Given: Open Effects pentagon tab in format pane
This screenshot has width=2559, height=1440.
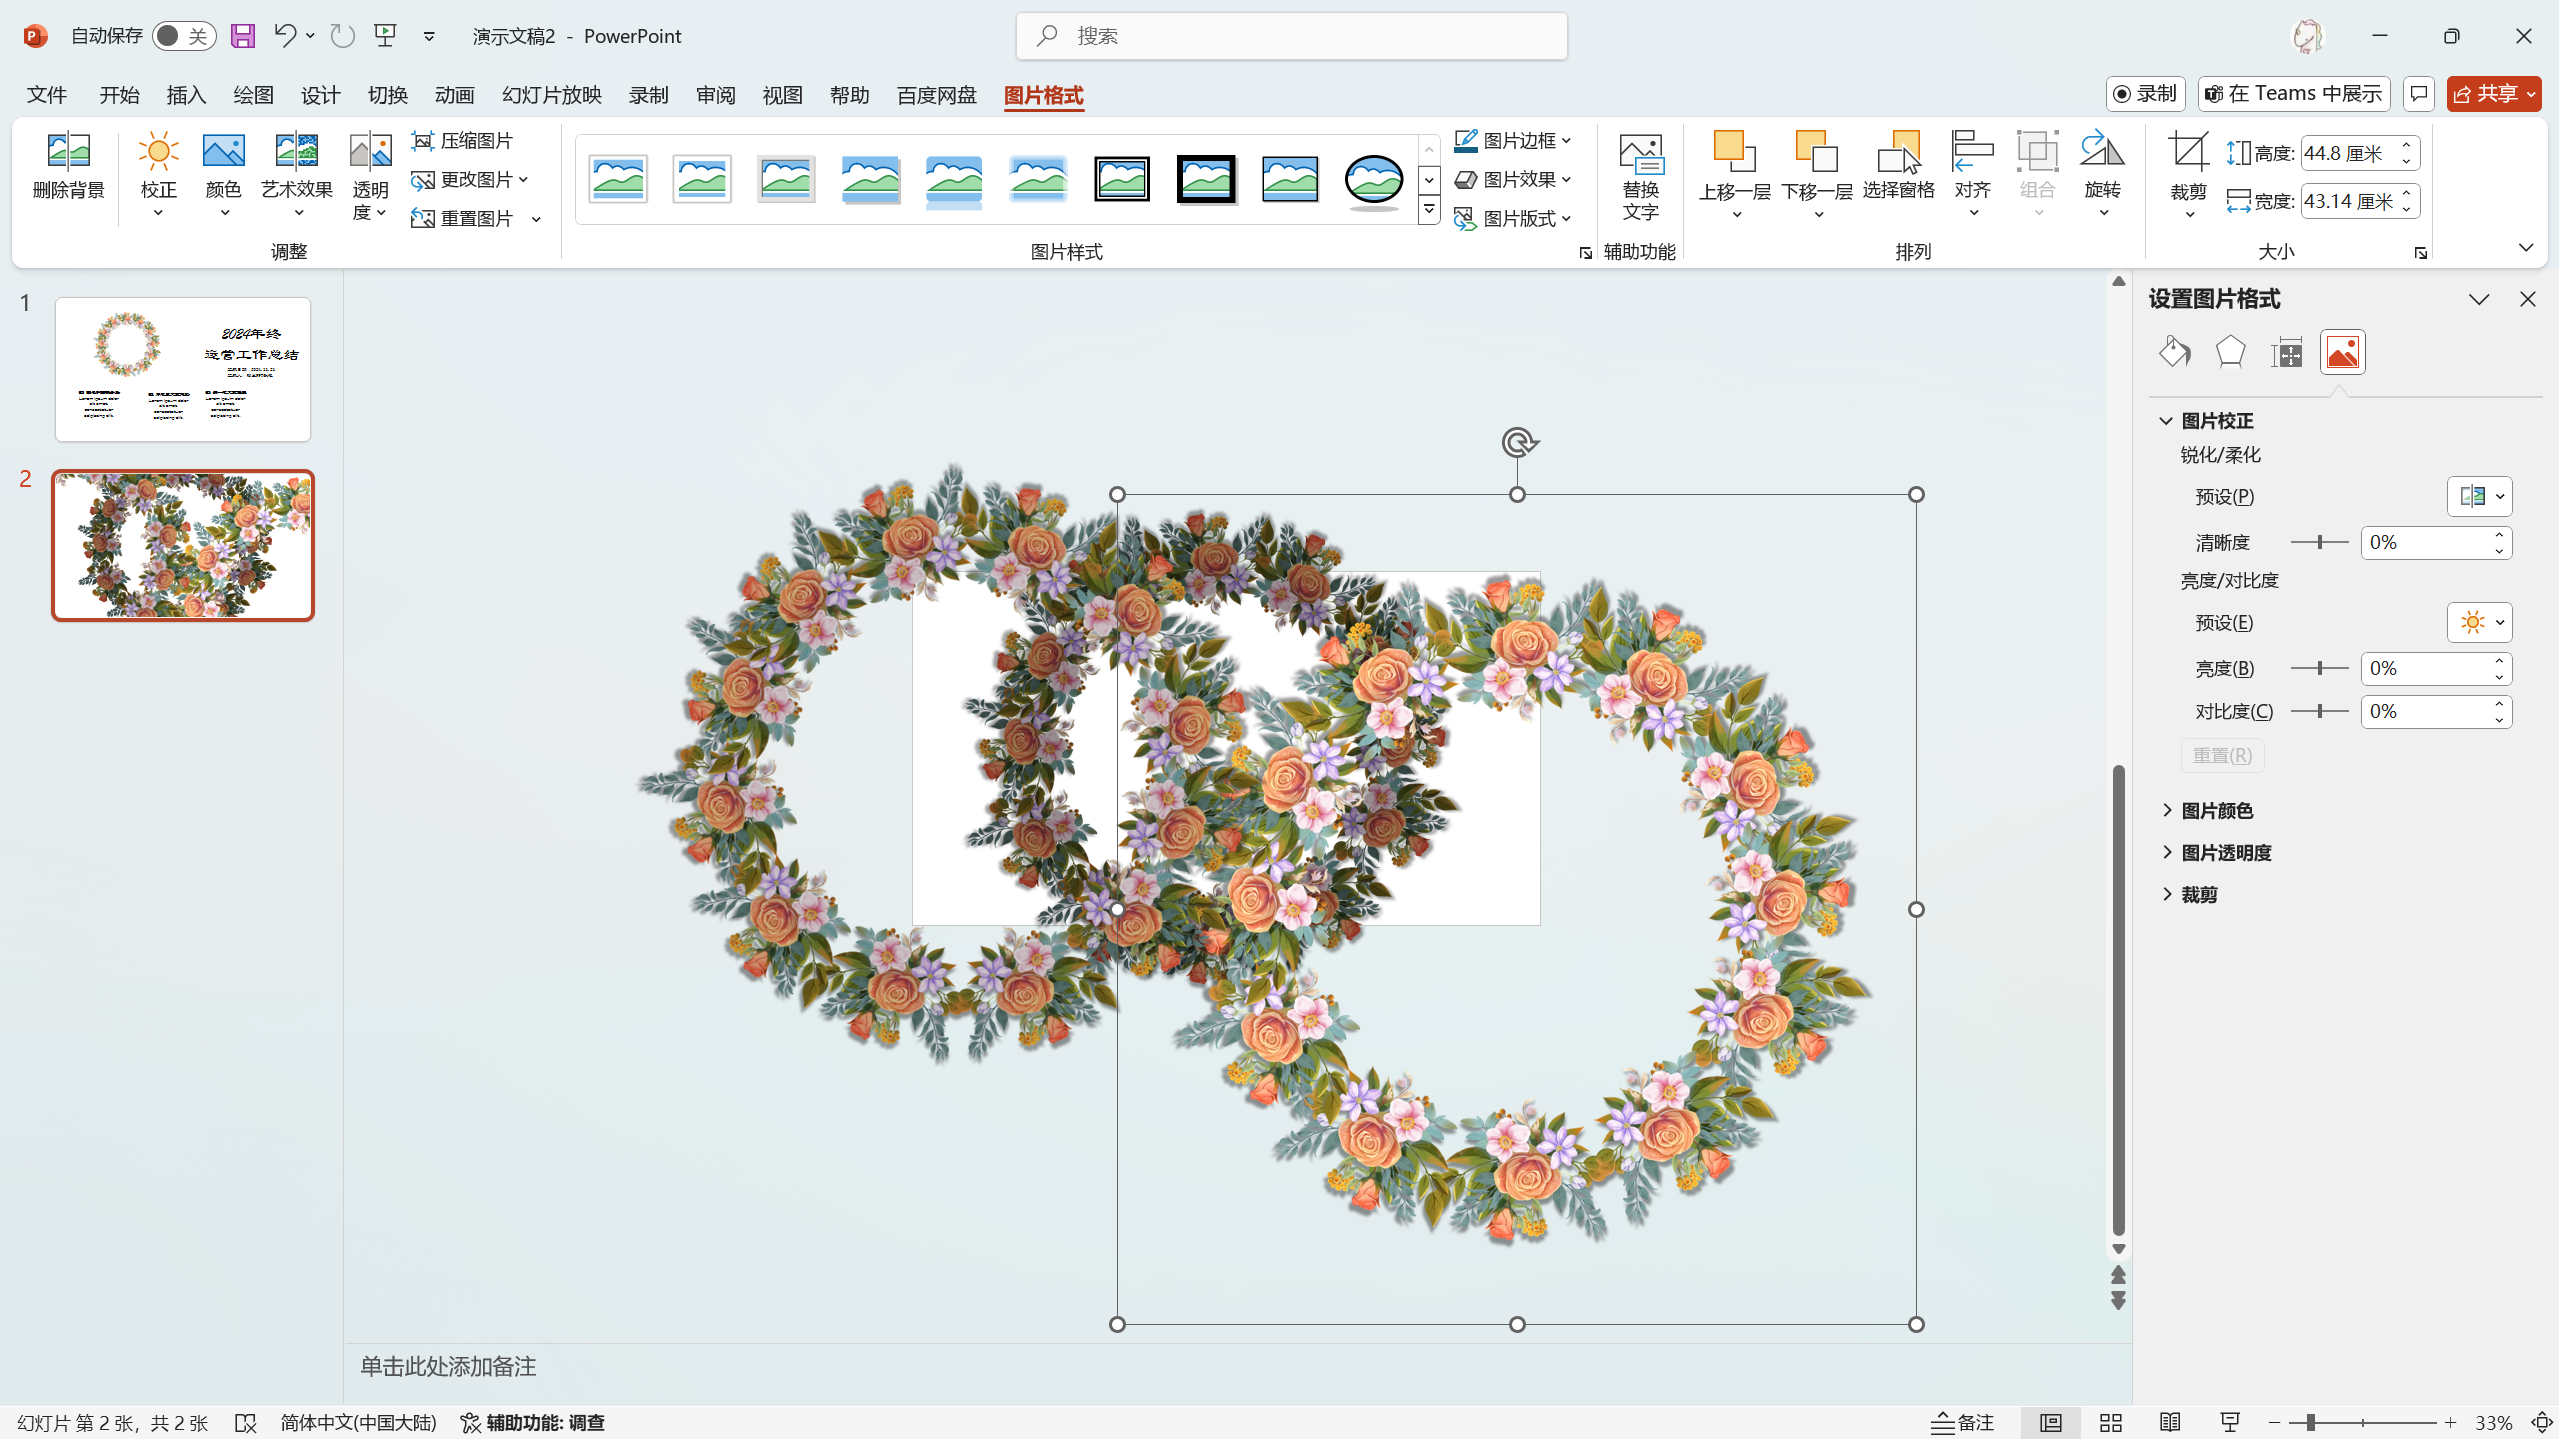Looking at the screenshot, I should pyautogui.click(x=2230, y=352).
